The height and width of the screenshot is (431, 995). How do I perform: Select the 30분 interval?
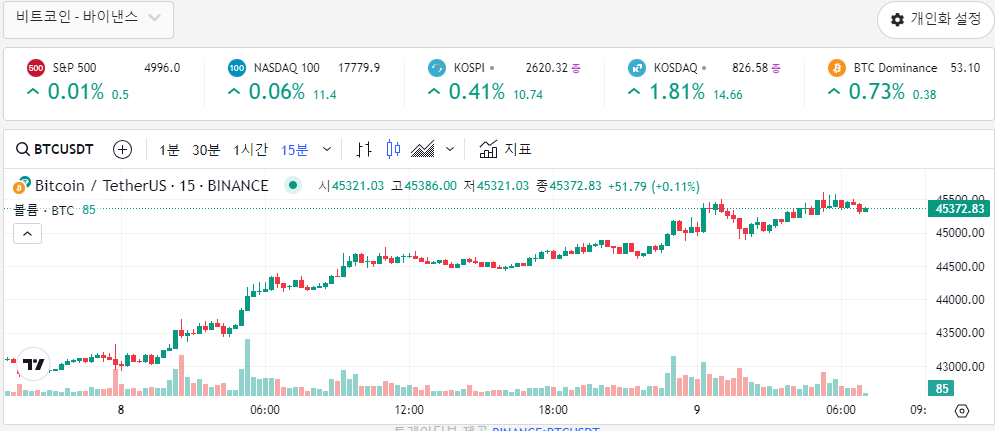tap(206, 150)
